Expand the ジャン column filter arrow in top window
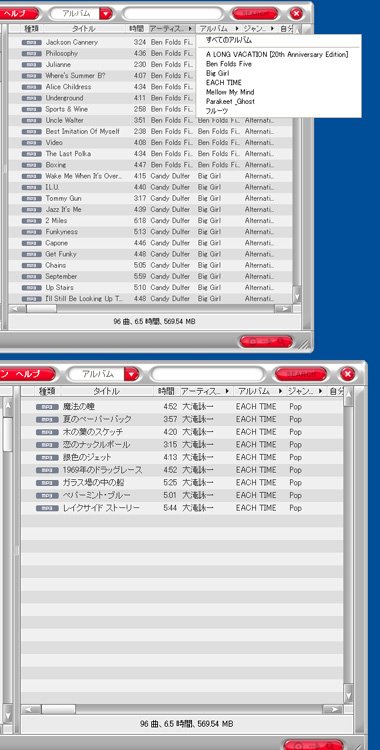380x750 pixels. coord(272,29)
